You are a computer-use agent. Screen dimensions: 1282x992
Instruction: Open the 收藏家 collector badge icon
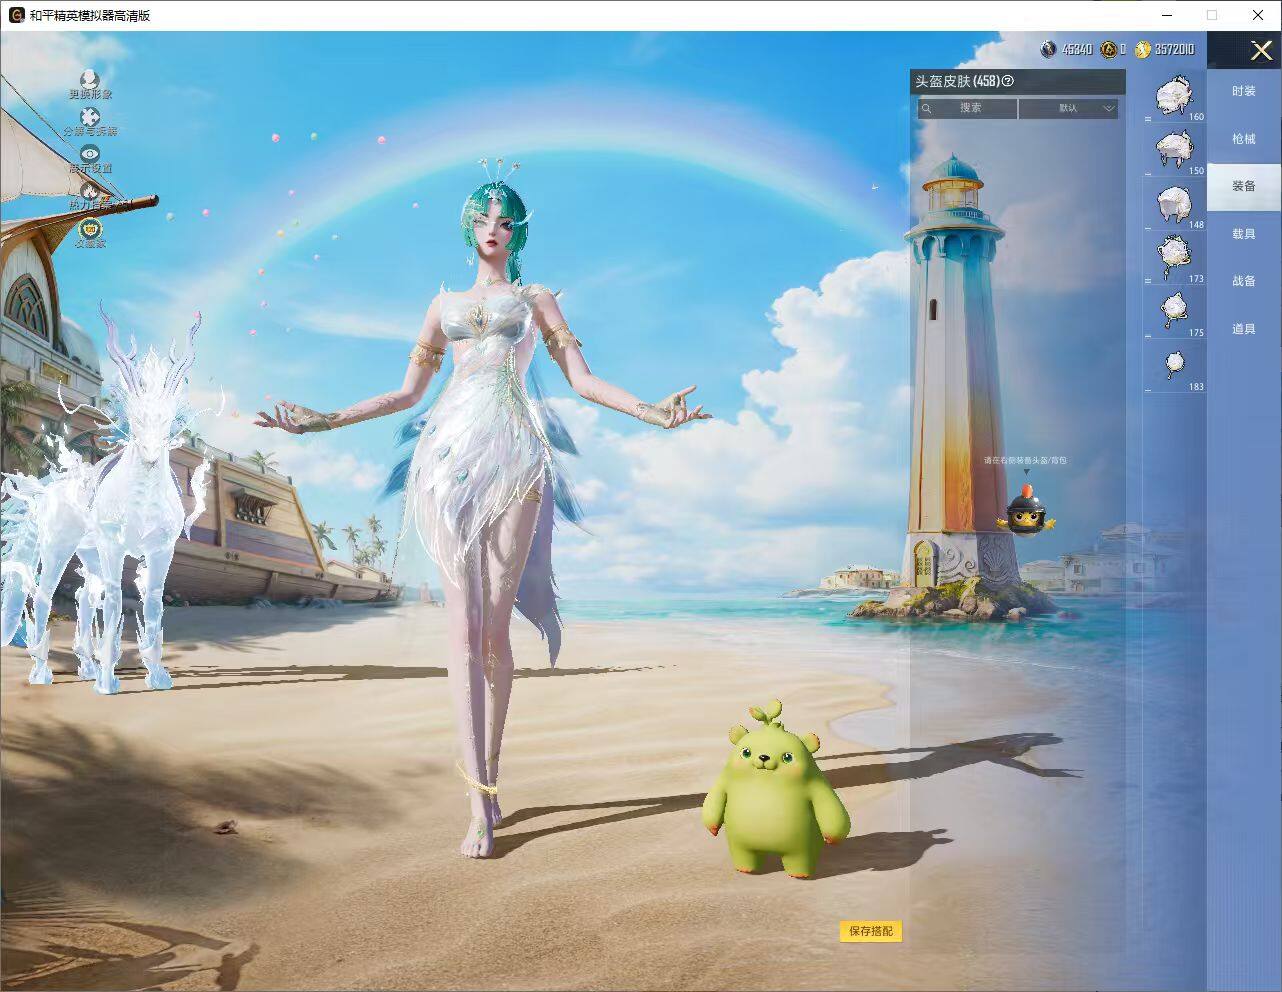[x=90, y=228]
